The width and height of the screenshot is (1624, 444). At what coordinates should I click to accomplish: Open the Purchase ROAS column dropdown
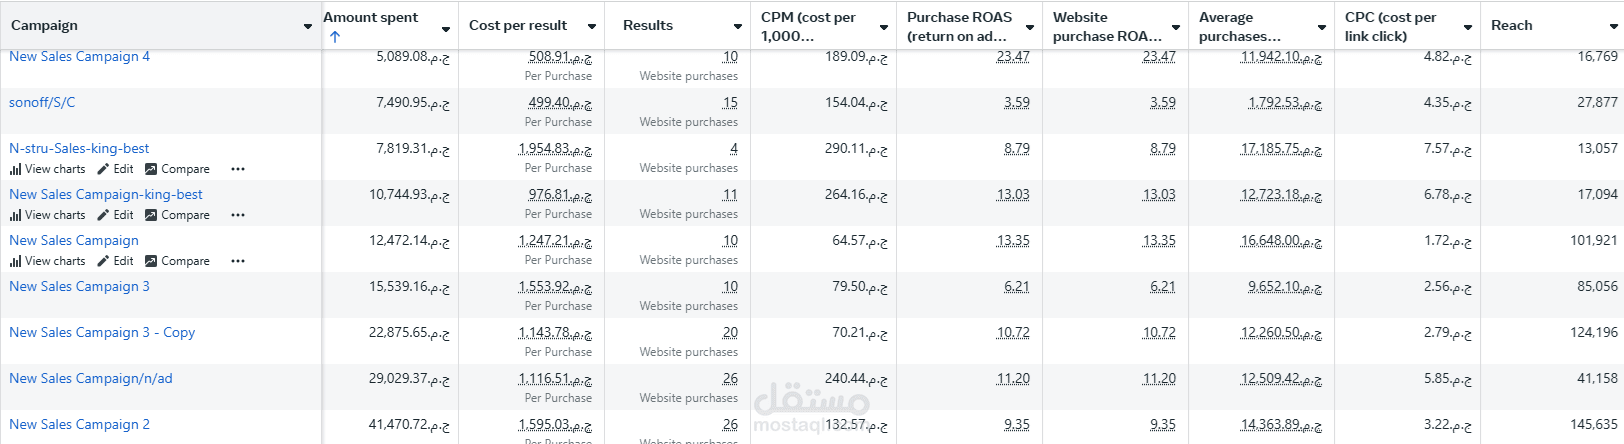click(x=1030, y=27)
